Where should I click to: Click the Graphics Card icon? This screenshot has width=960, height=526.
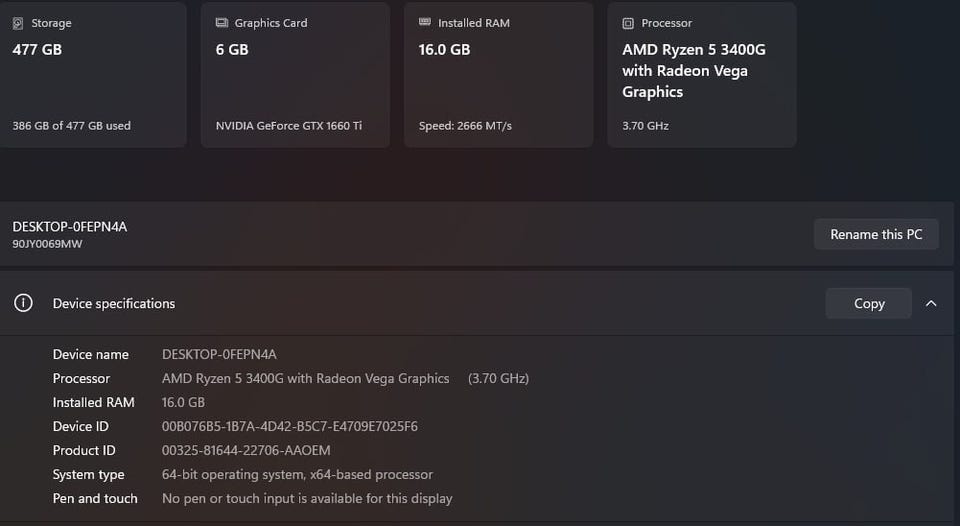[x=222, y=23]
